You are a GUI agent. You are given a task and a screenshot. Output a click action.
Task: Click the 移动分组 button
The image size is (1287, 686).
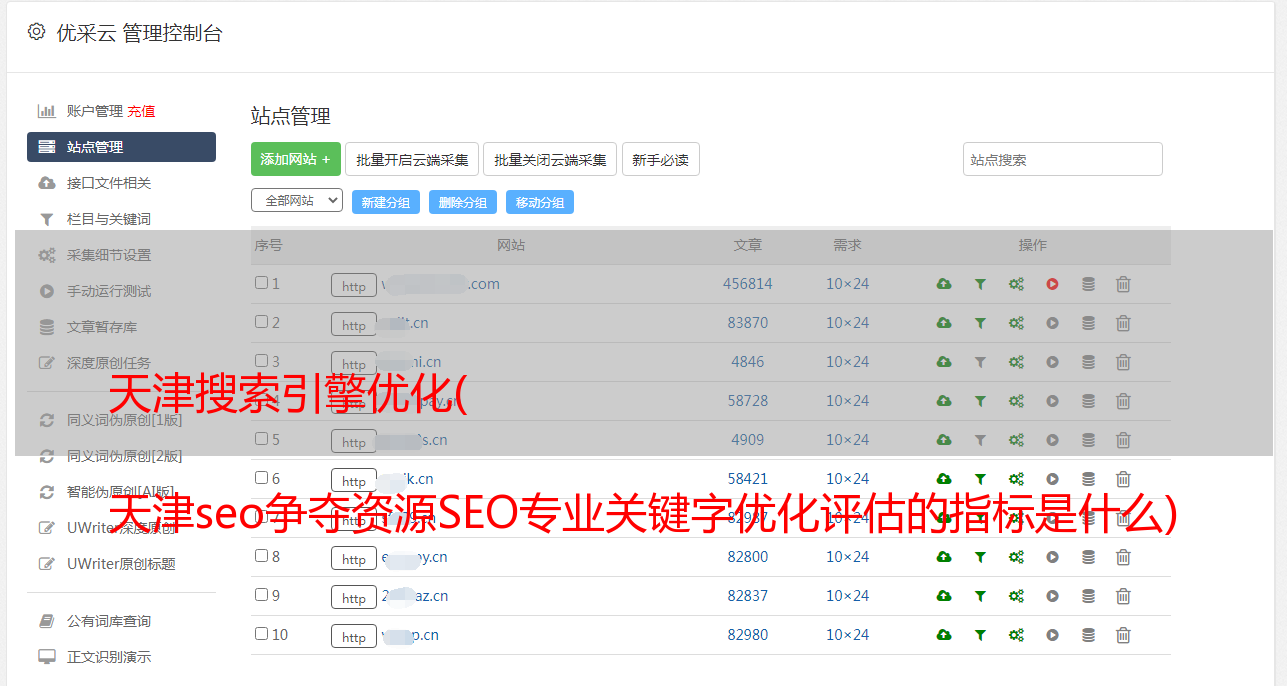click(x=540, y=202)
